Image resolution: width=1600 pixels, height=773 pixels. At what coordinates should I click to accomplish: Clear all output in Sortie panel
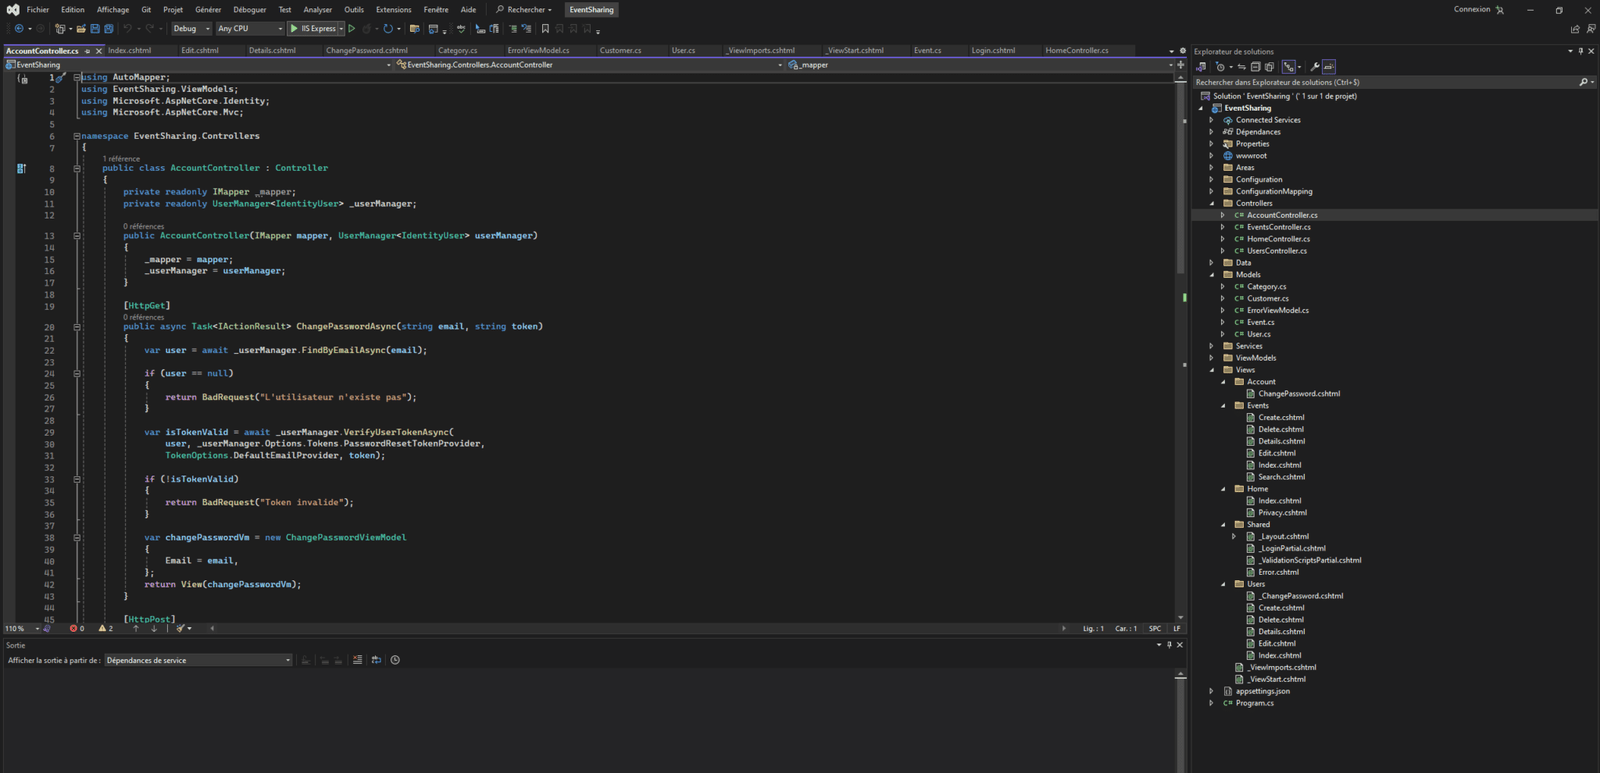click(357, 660)
